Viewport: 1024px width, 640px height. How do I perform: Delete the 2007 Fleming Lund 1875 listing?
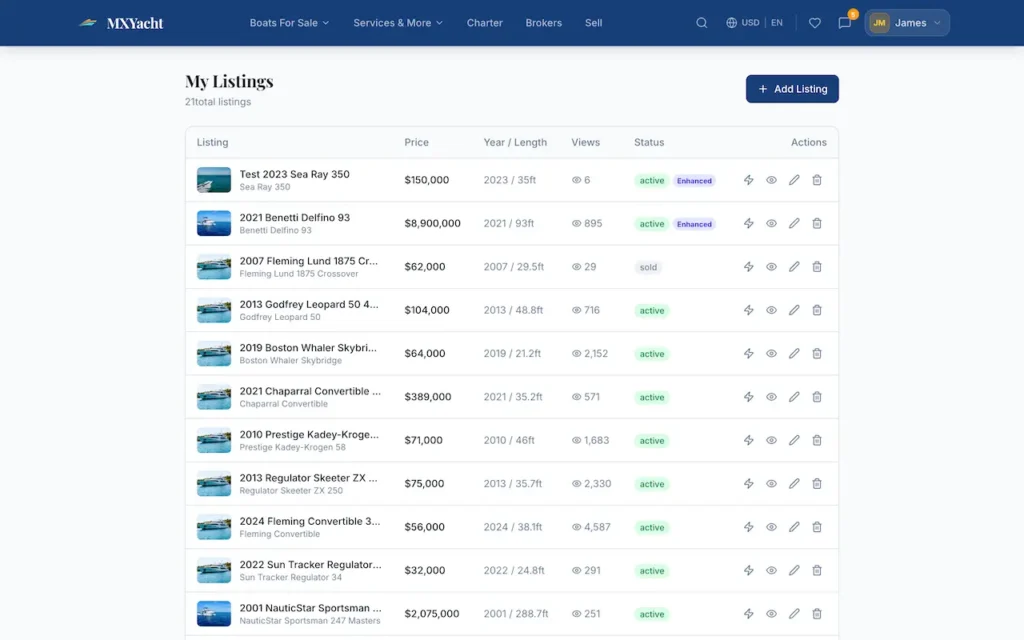click(817, 266)
